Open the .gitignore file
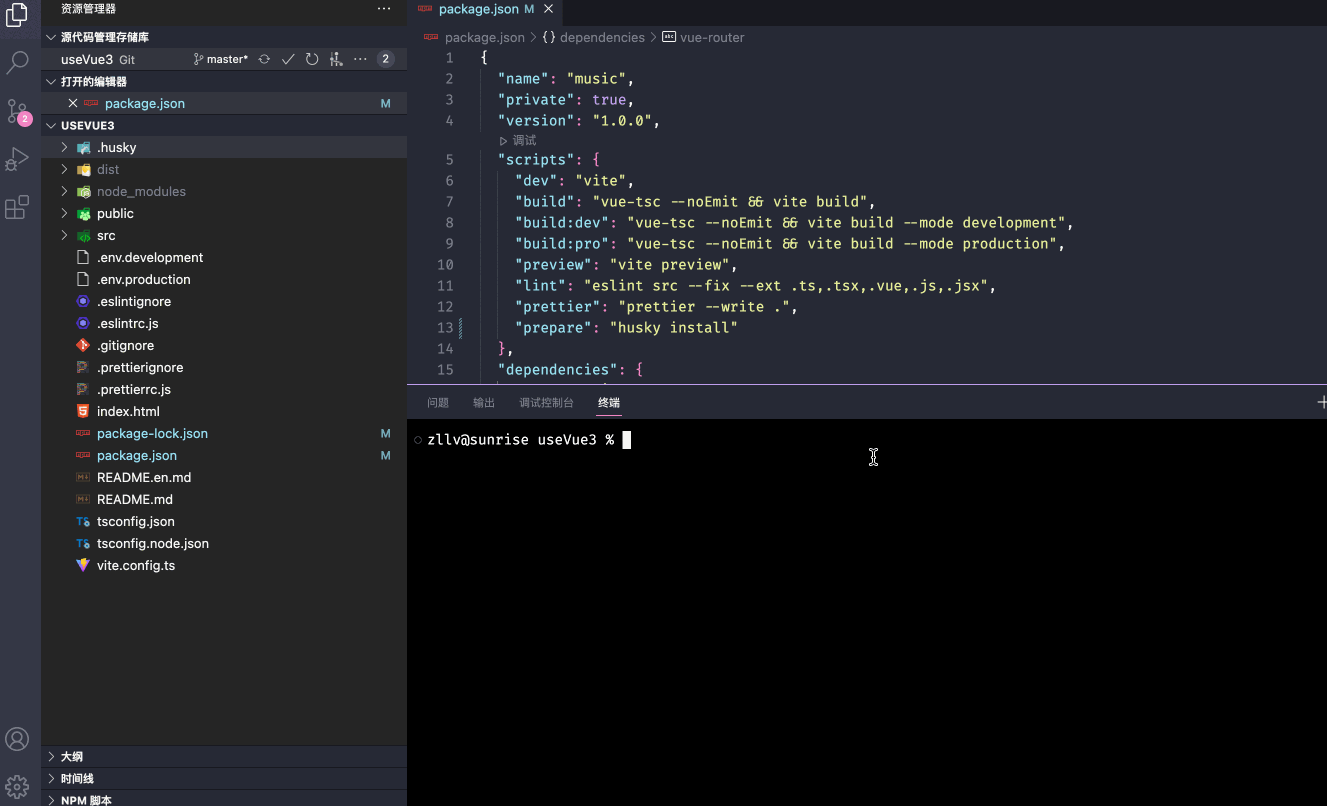 coord(224,345)
